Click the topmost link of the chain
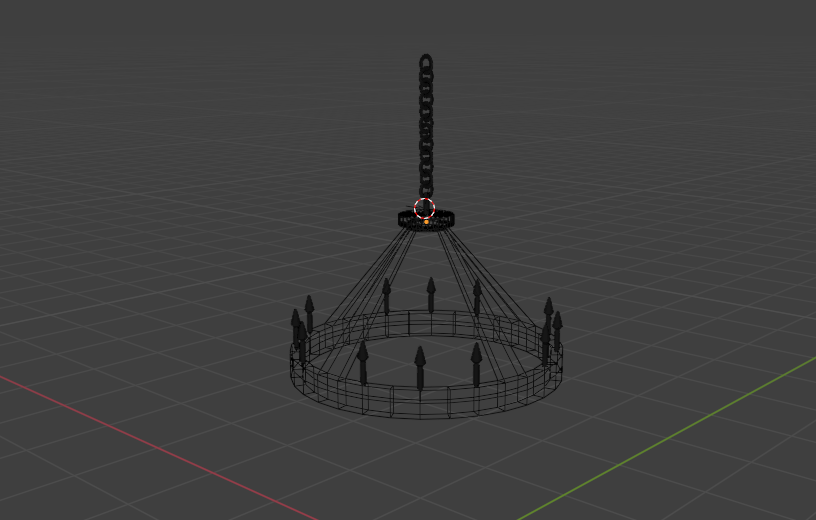The image size is (816, 520). pos(426,62)
